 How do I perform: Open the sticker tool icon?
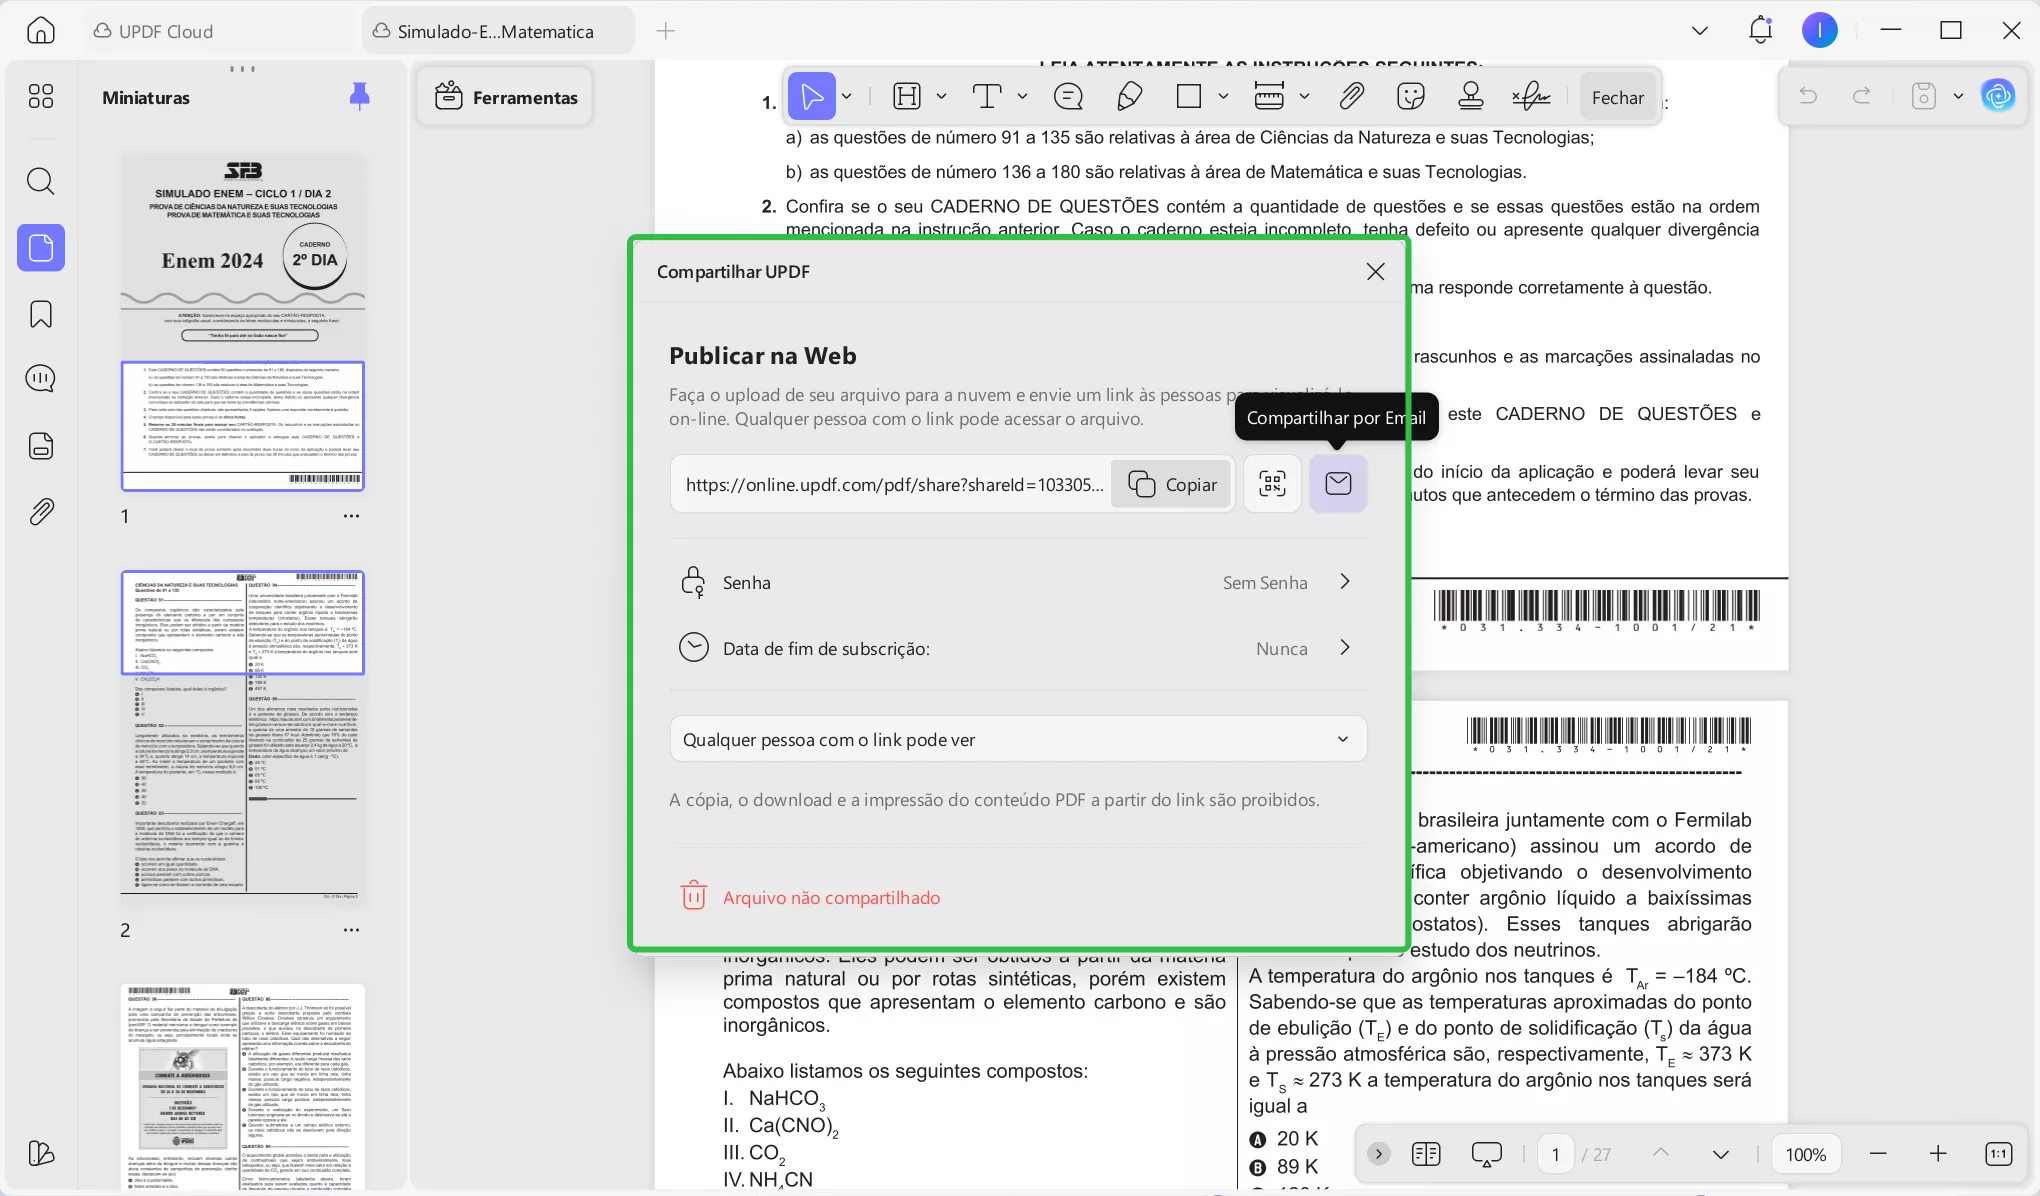click(x=1410, y=96)
